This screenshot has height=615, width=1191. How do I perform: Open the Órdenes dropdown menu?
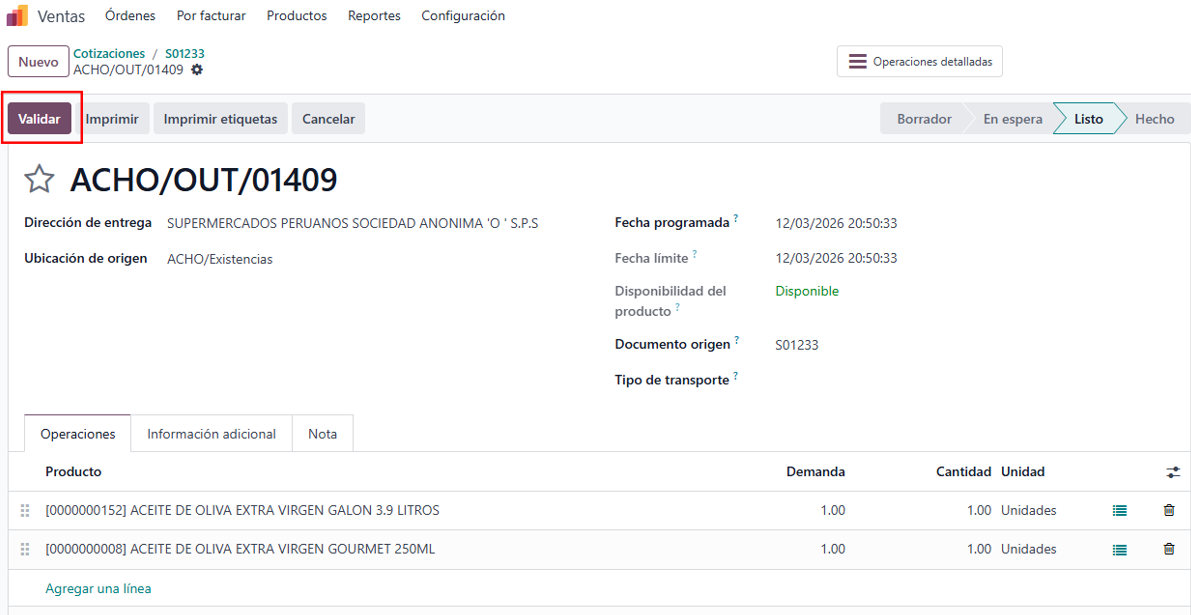[x=130, y=16]
